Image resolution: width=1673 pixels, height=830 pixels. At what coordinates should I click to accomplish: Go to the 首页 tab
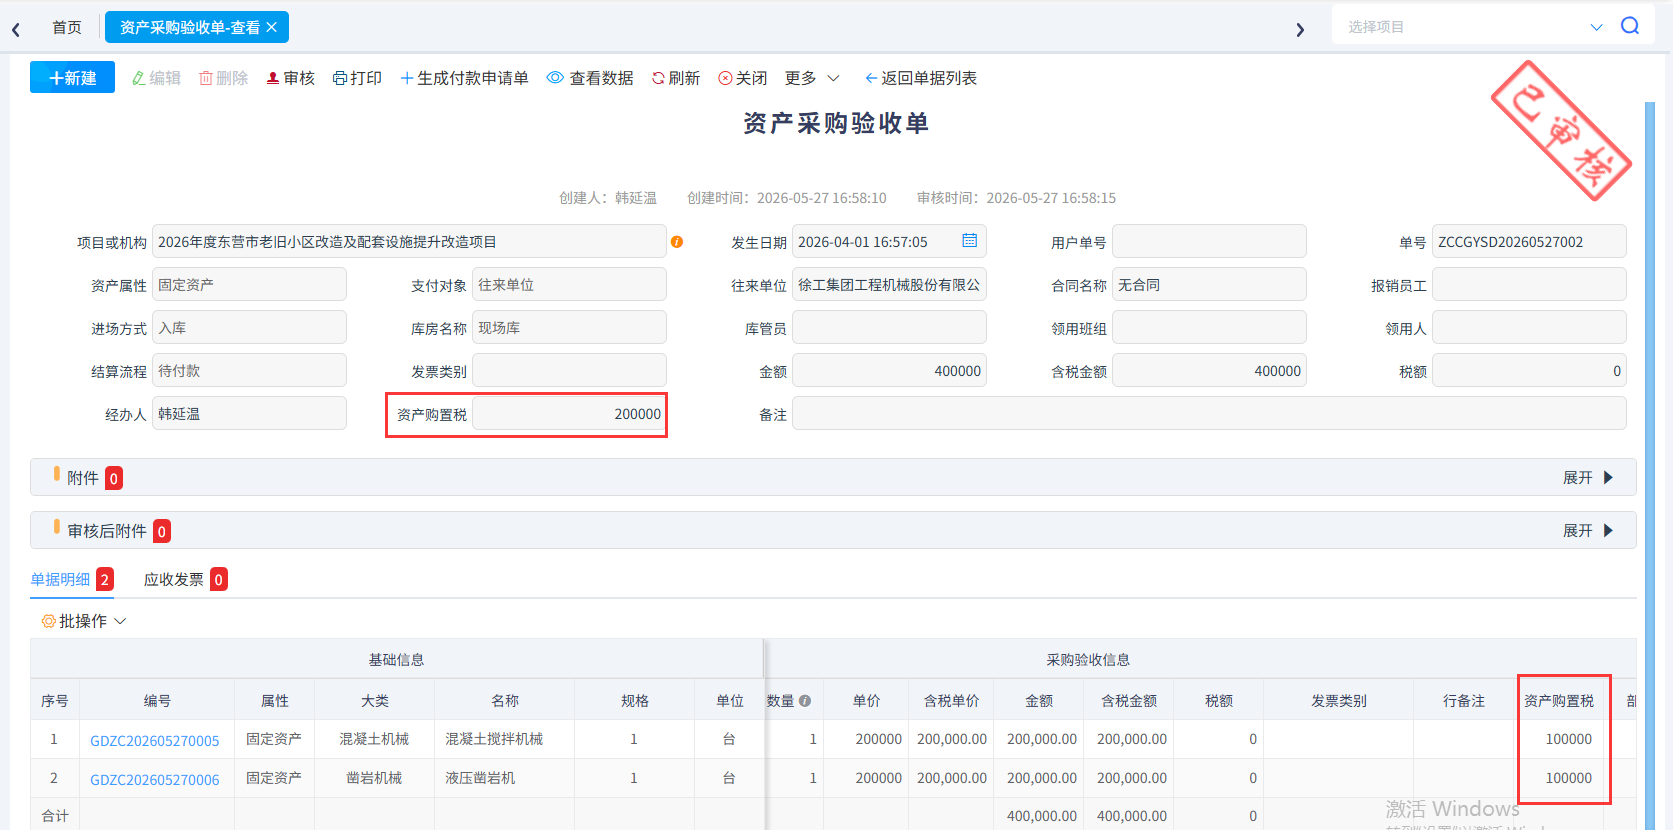coord(67,27)
